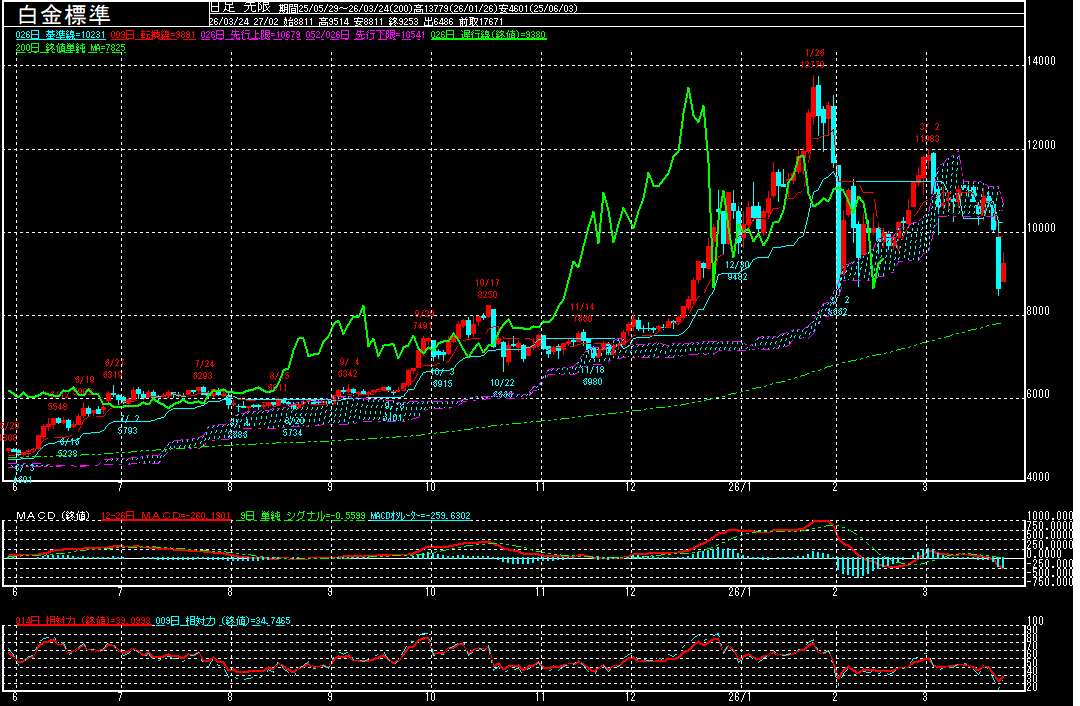This screenshot has width=1080, height=706.
Task: Select the MACDオシレーター legend value
Action: click(x=420, y=515)
